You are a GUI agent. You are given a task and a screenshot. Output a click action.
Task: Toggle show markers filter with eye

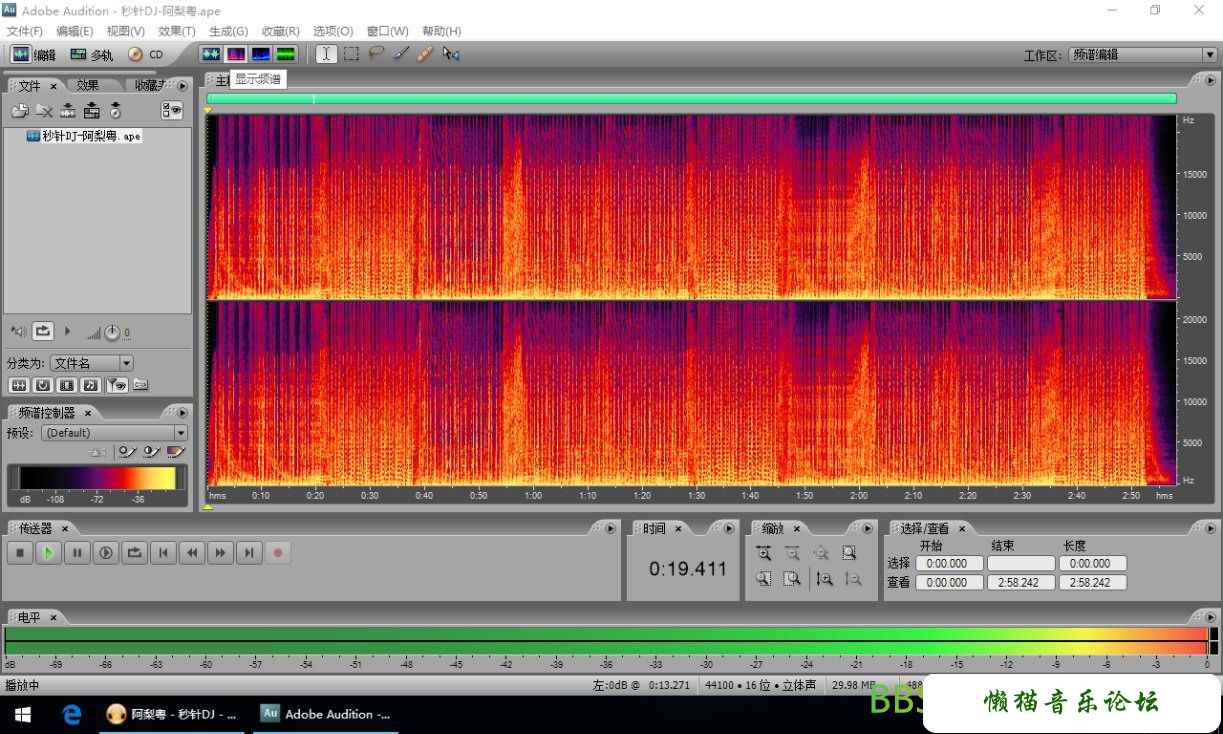click(116, 385)
